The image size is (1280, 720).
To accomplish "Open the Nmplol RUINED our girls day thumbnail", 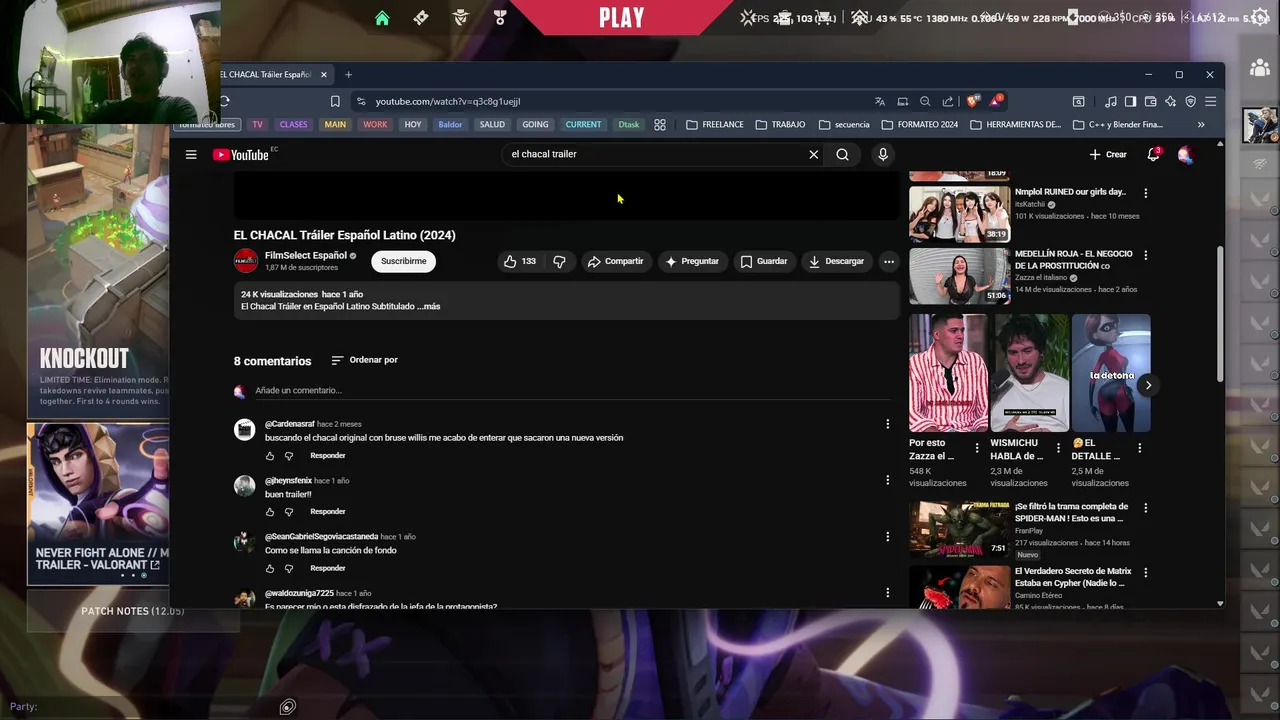I will tap(960, 214).
